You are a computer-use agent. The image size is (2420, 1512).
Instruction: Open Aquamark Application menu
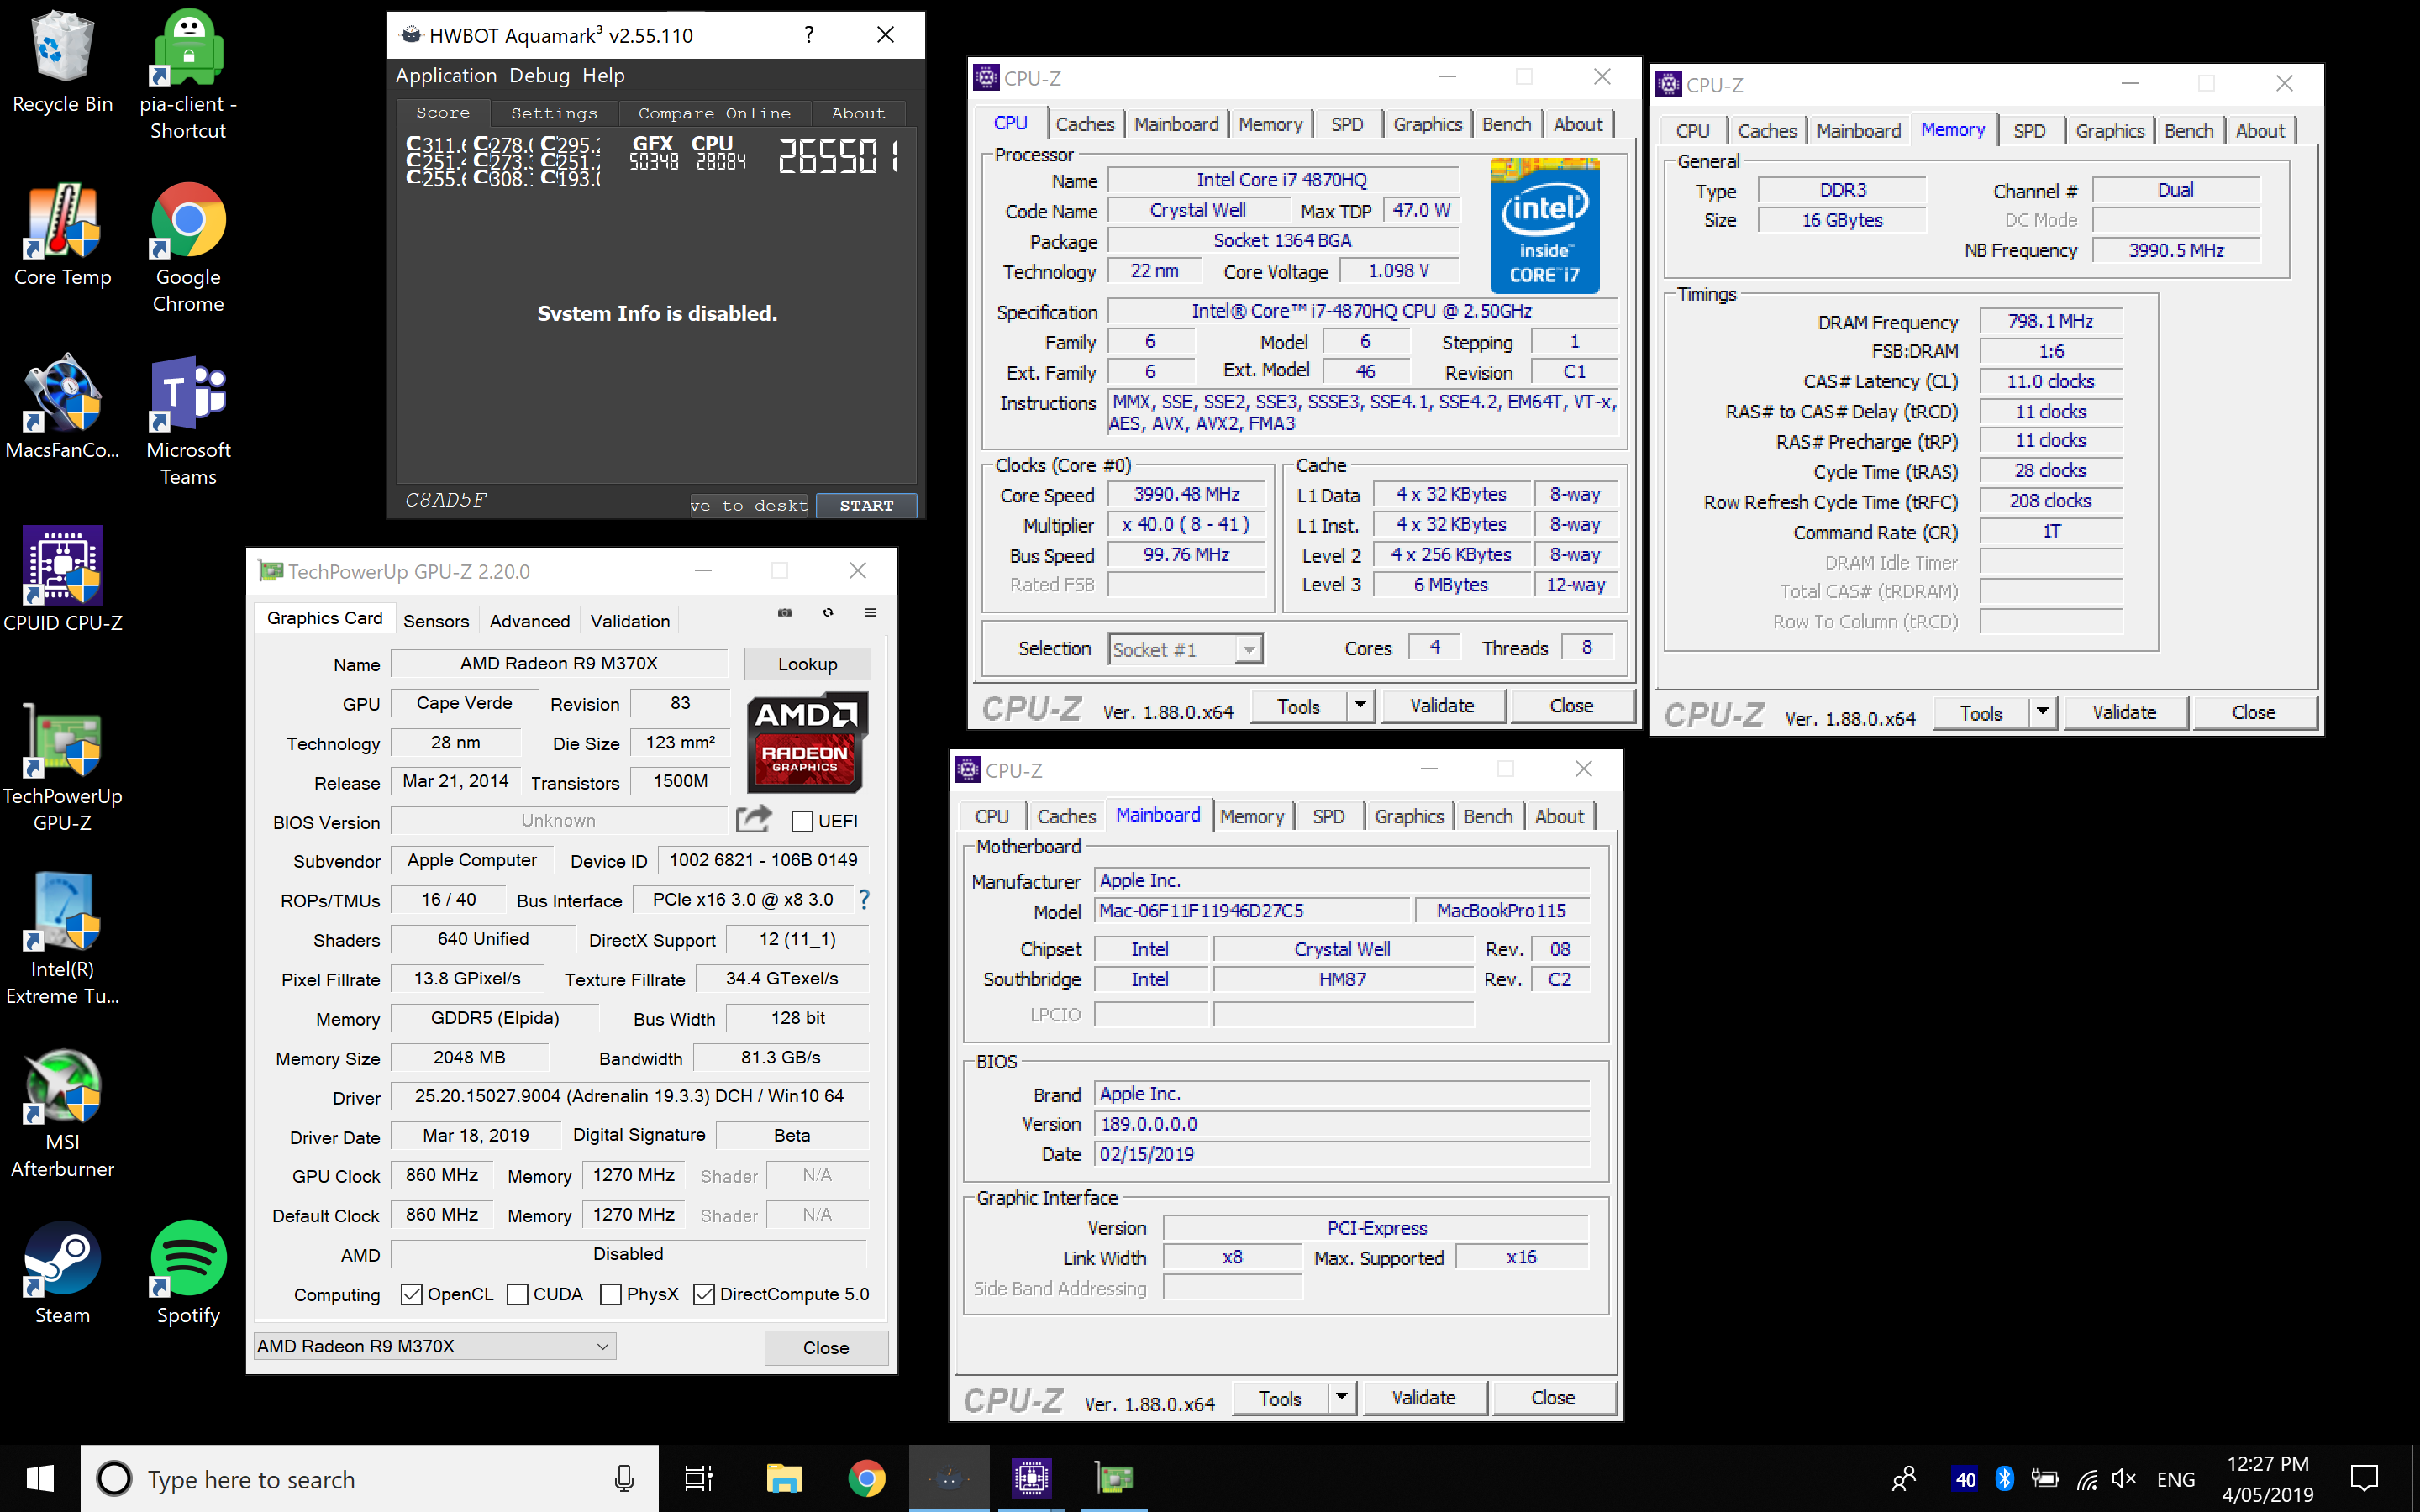click(x=446, y=75)
